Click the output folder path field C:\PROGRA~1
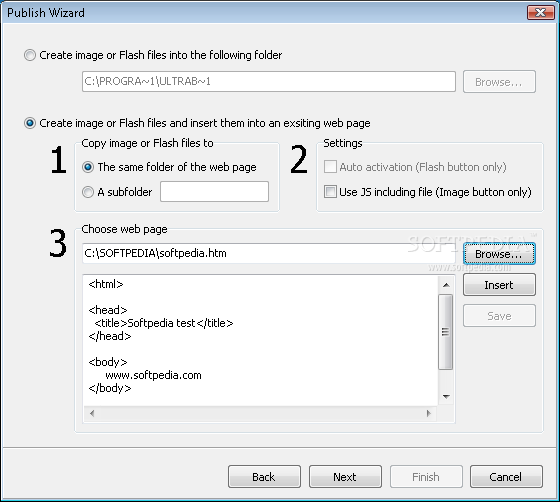Image resolution: width=560 pixels, height=502 pixels. tap(269, 82)
